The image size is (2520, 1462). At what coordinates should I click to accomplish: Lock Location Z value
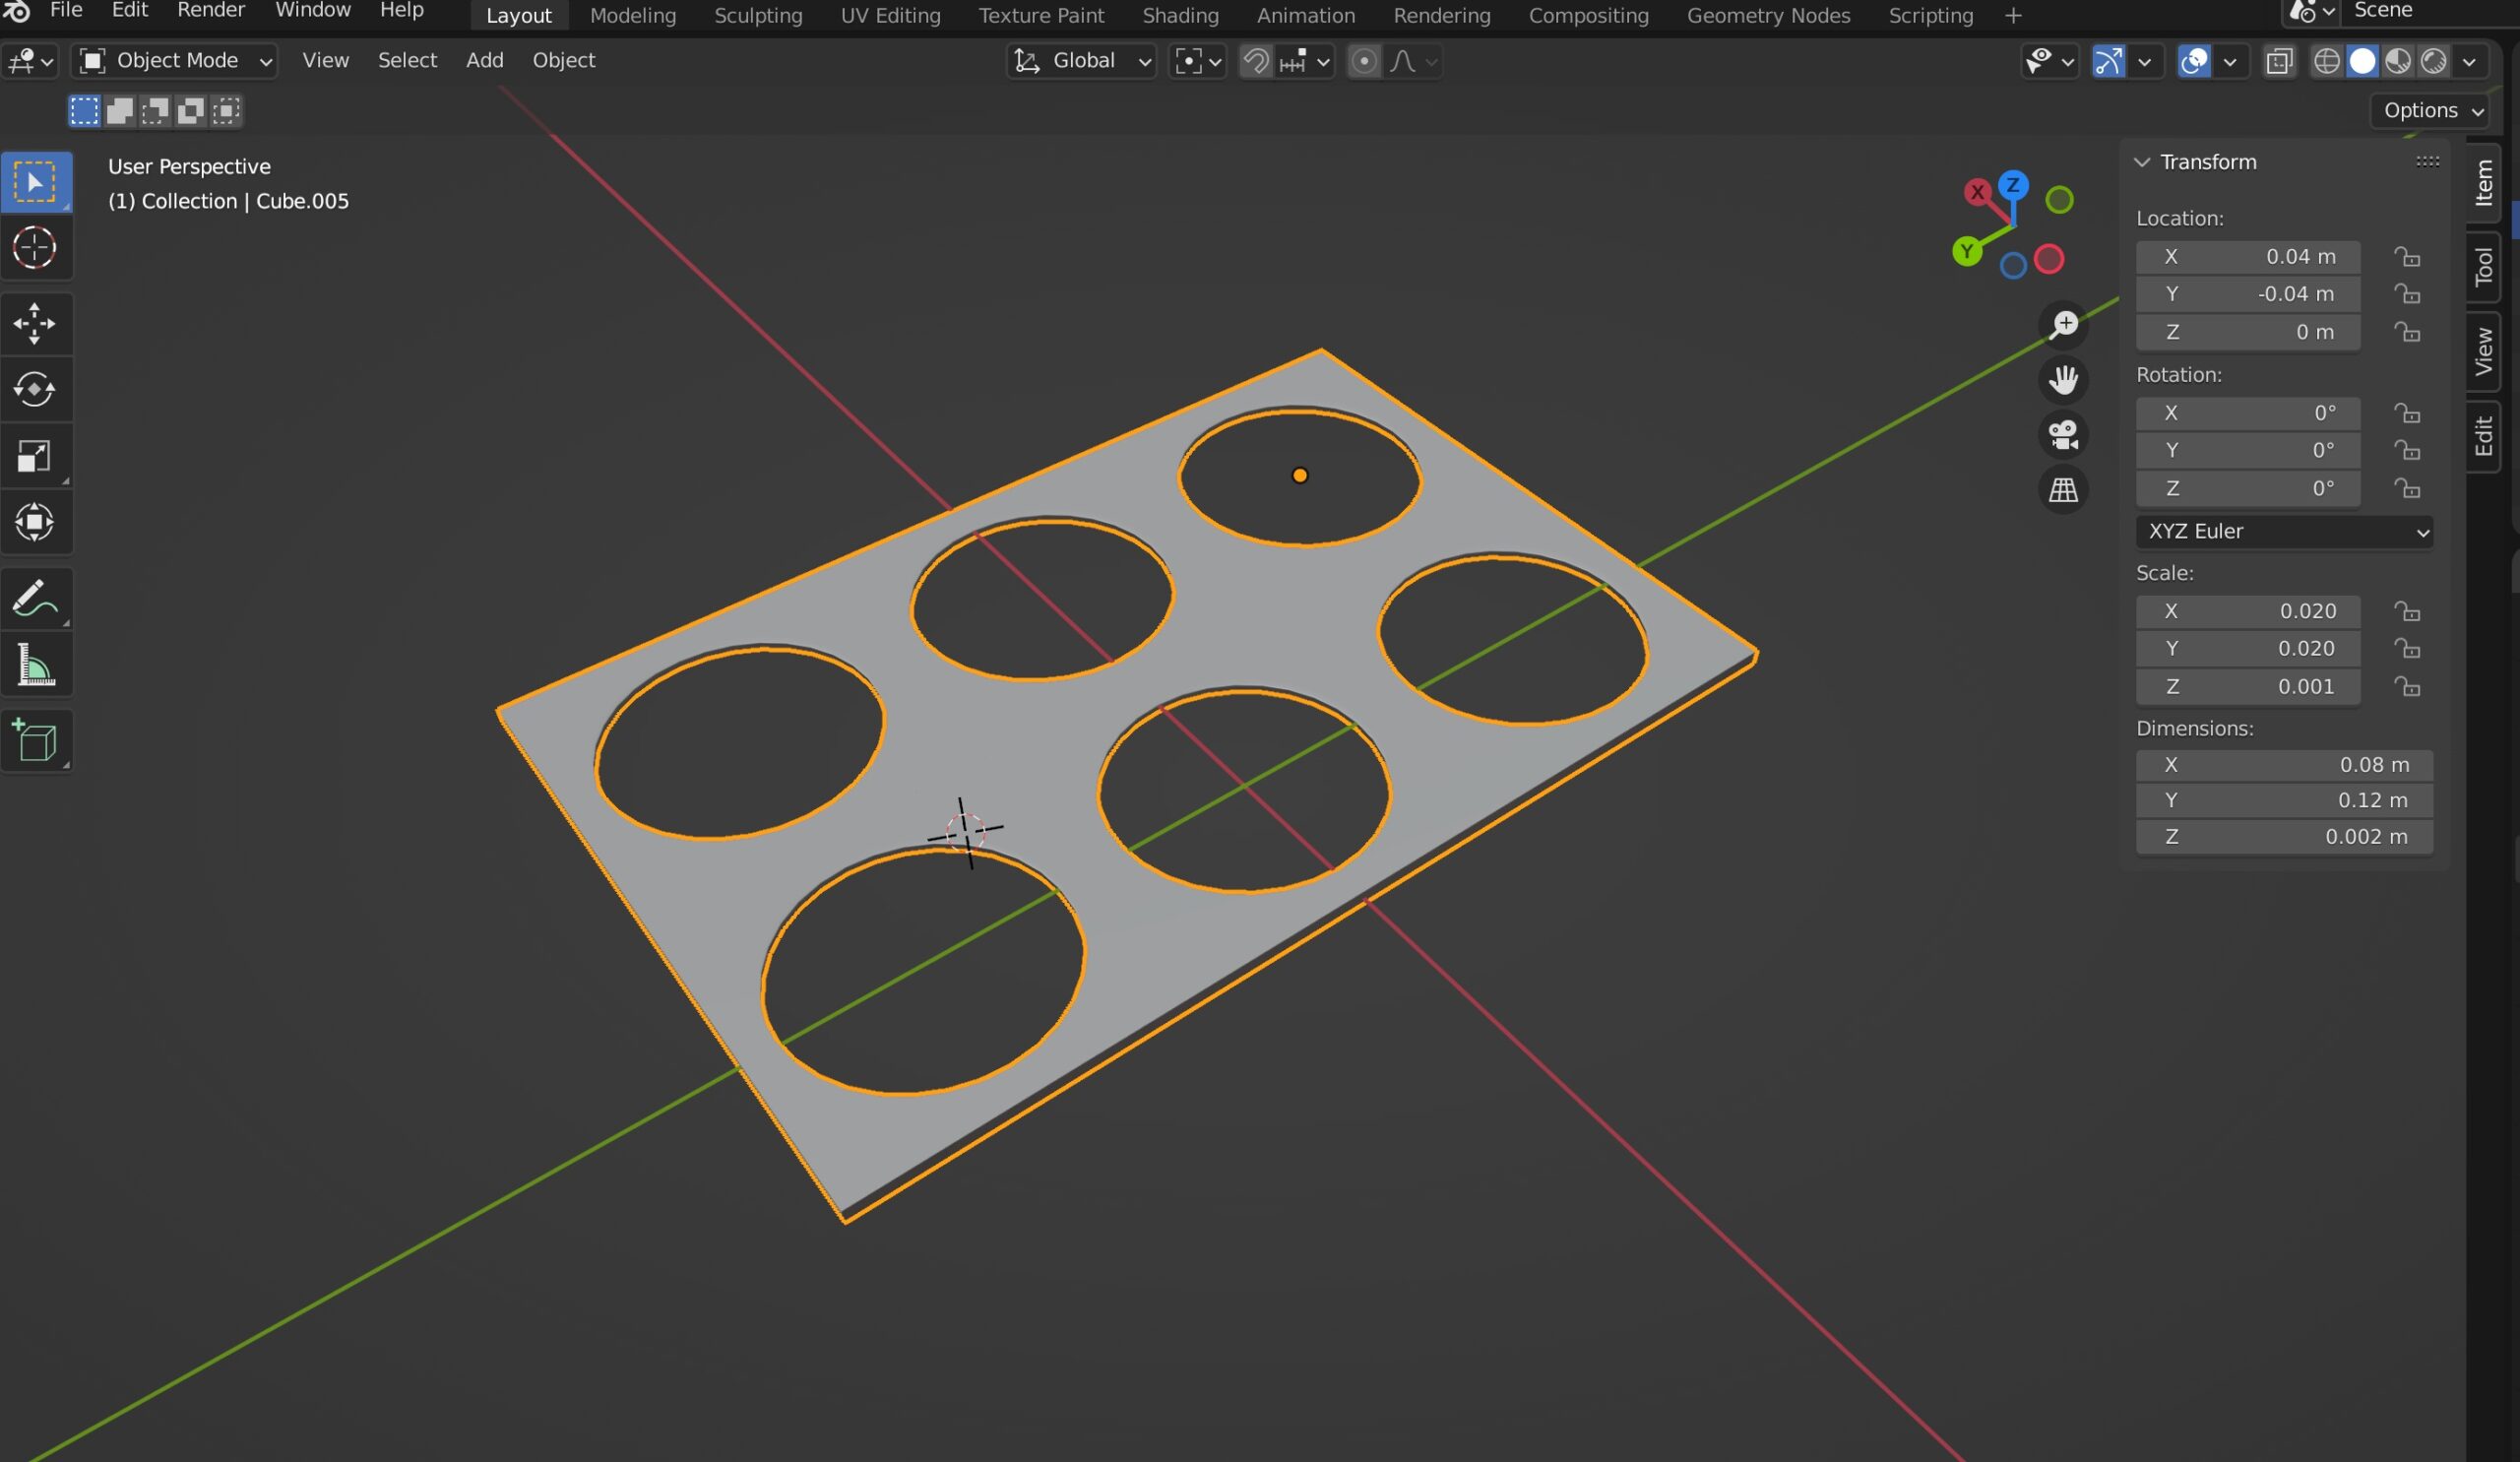coord(2407,332)
